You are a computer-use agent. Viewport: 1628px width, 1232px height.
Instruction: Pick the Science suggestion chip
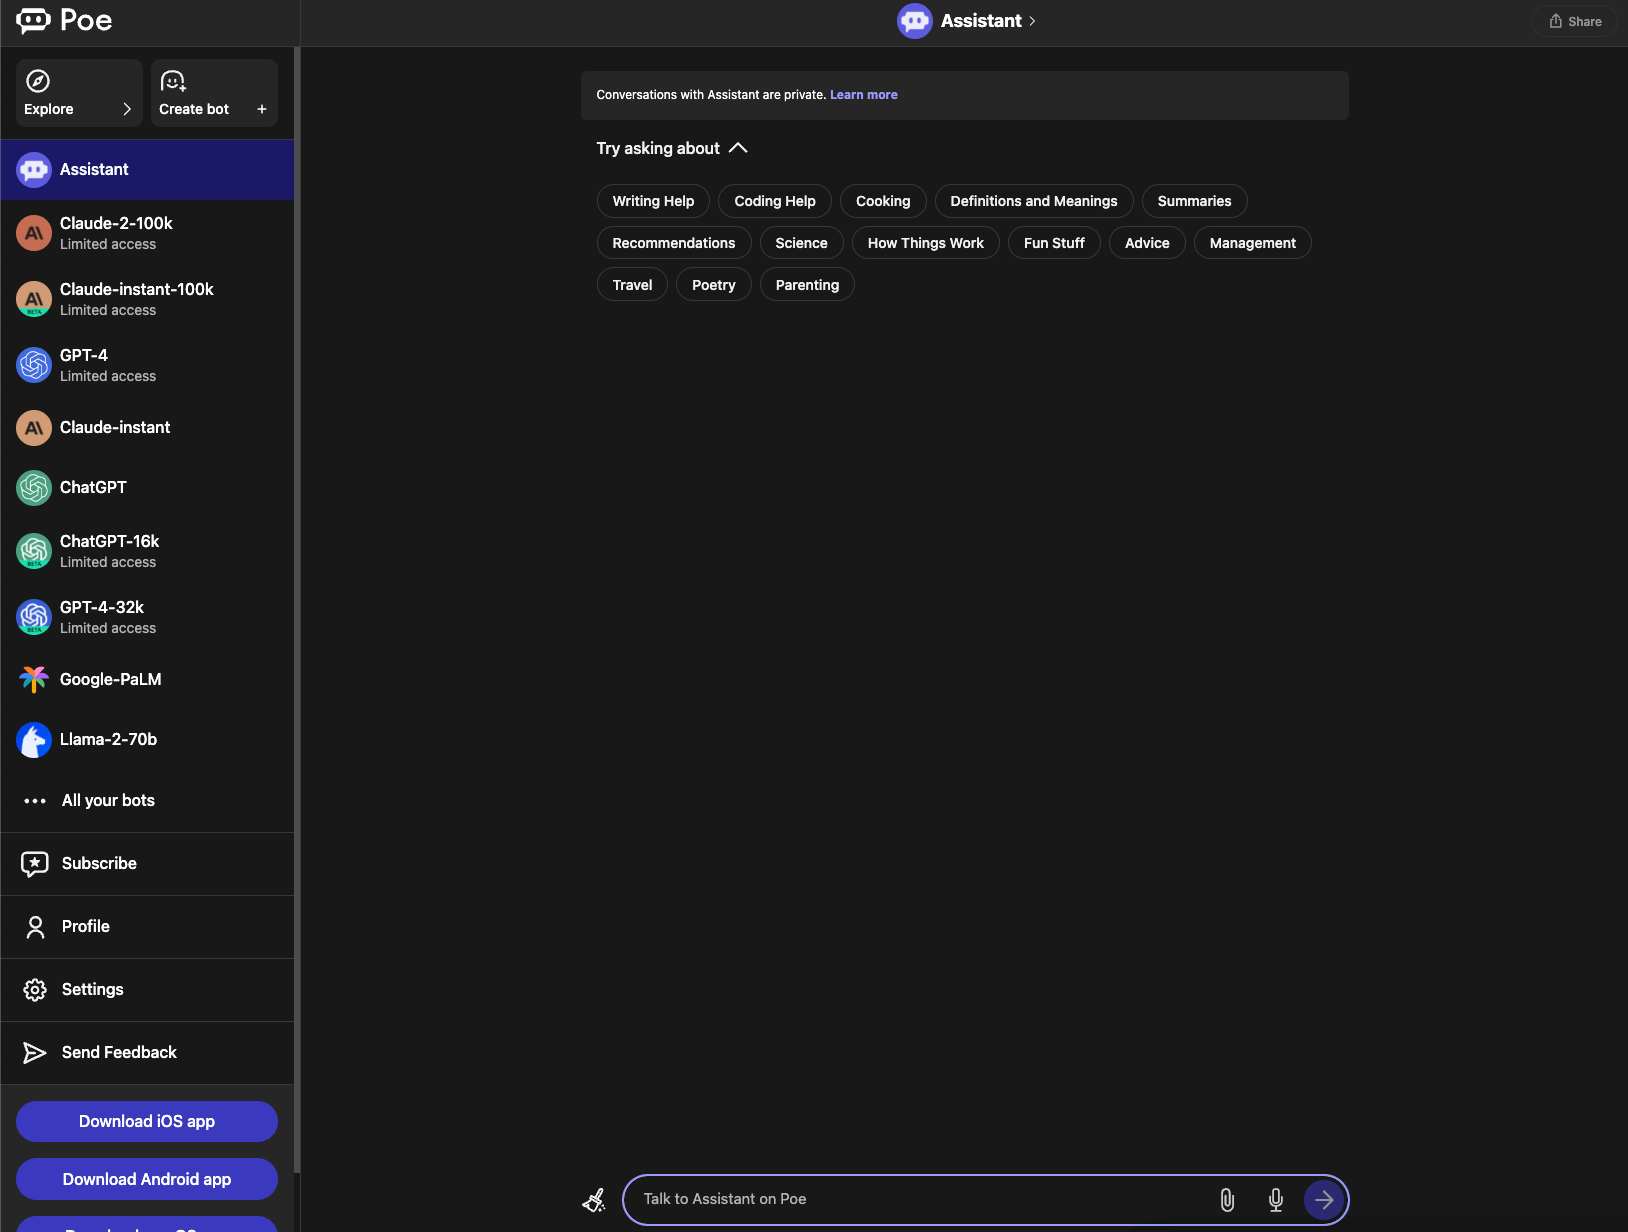[x=802, y=243]
